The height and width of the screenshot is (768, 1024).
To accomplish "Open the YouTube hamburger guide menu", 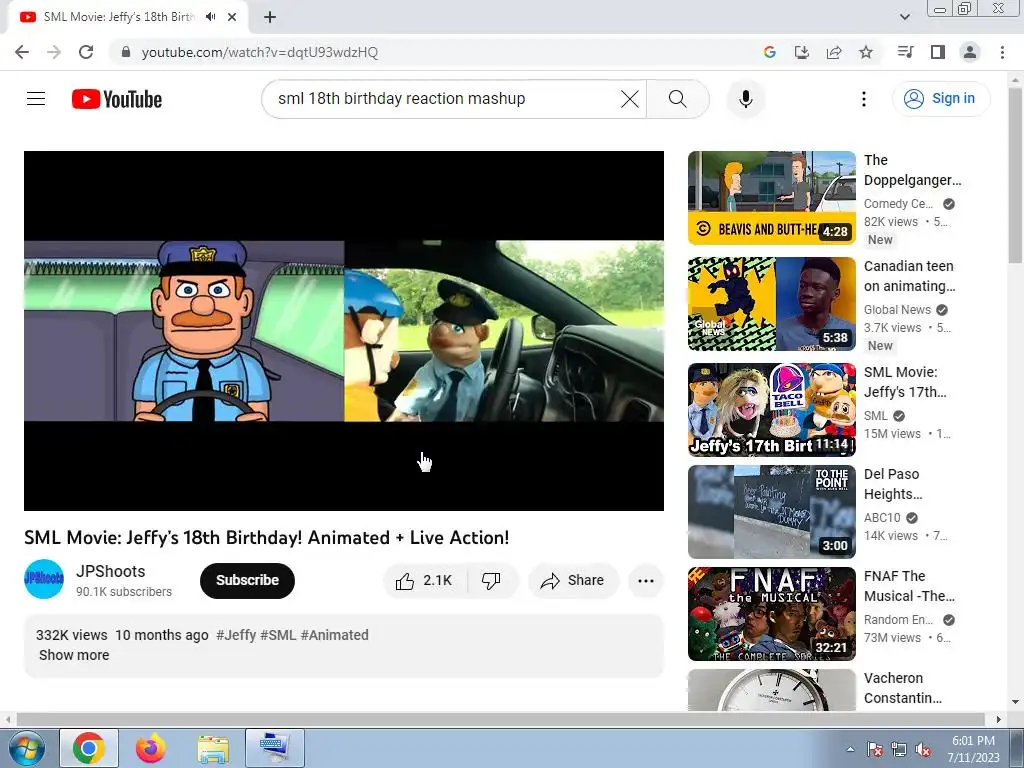I will click(36, 99).
